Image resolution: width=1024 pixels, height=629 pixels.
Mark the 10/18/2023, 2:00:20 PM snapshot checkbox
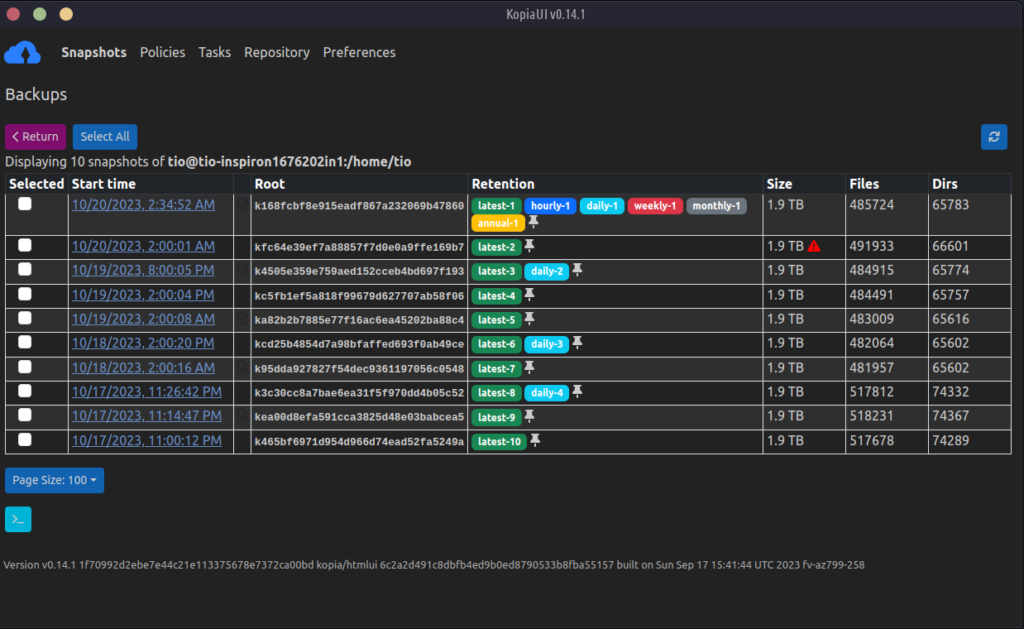pos(25,342)
